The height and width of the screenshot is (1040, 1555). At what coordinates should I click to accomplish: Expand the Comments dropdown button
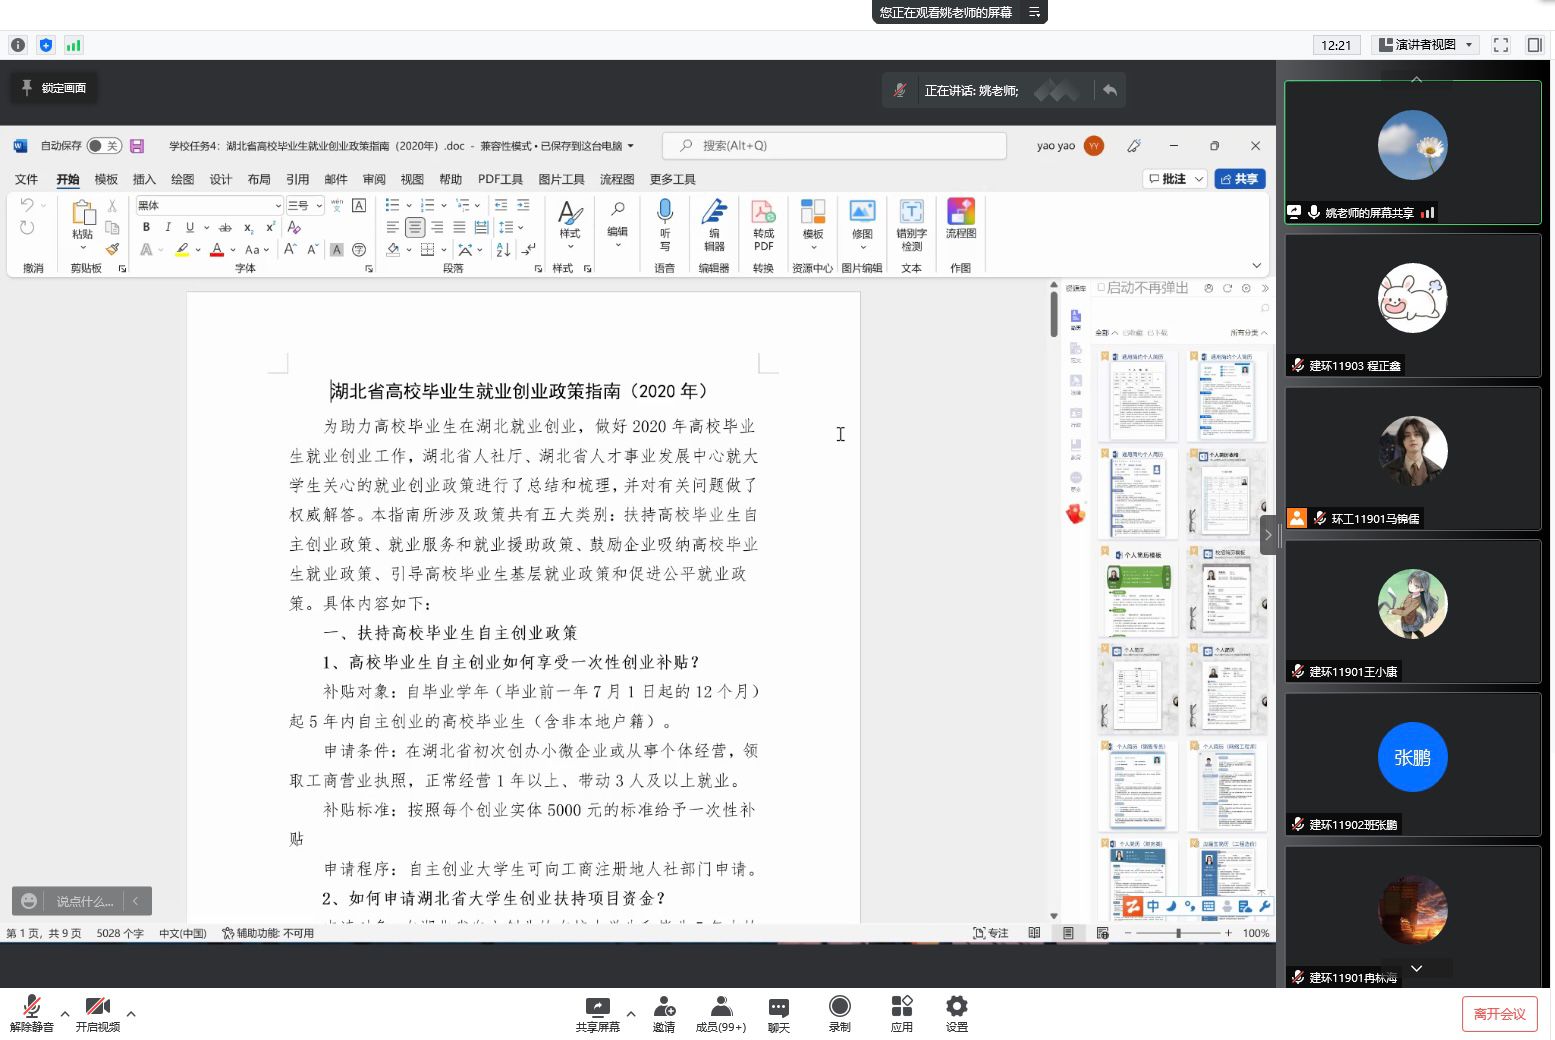click(x=1199, y=179)
